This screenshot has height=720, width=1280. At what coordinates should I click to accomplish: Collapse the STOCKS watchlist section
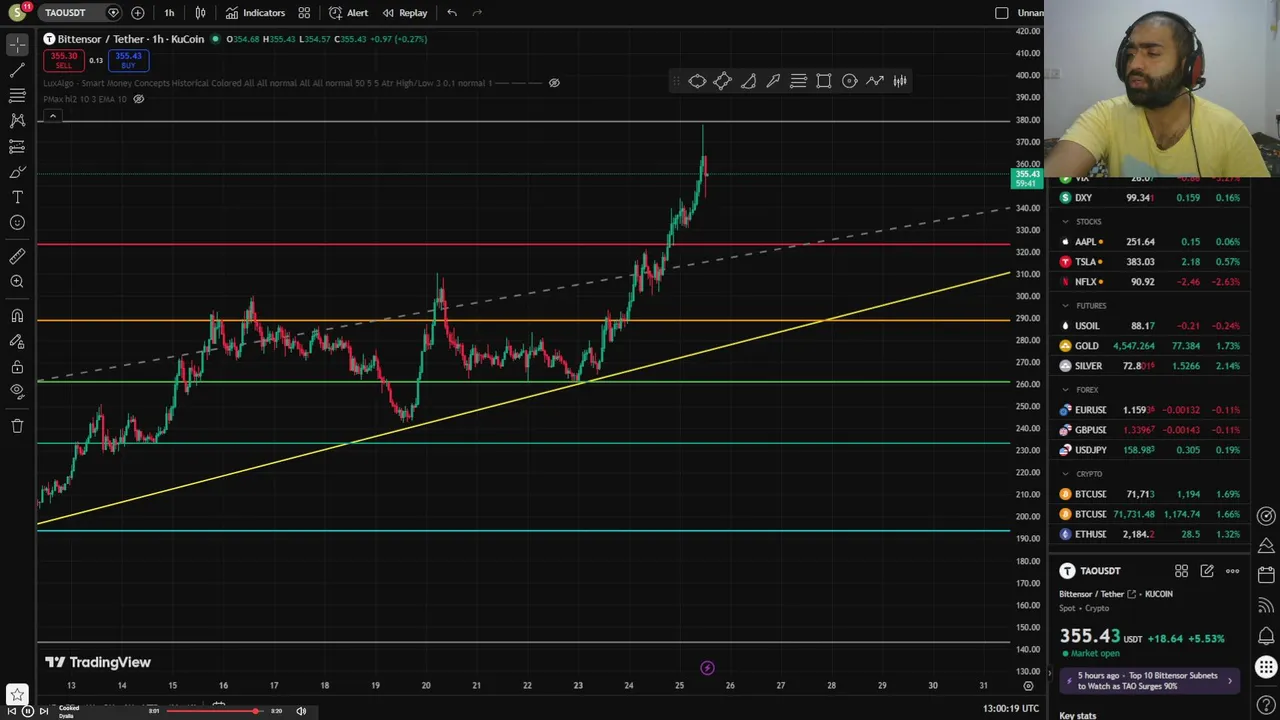[1066, 221]
